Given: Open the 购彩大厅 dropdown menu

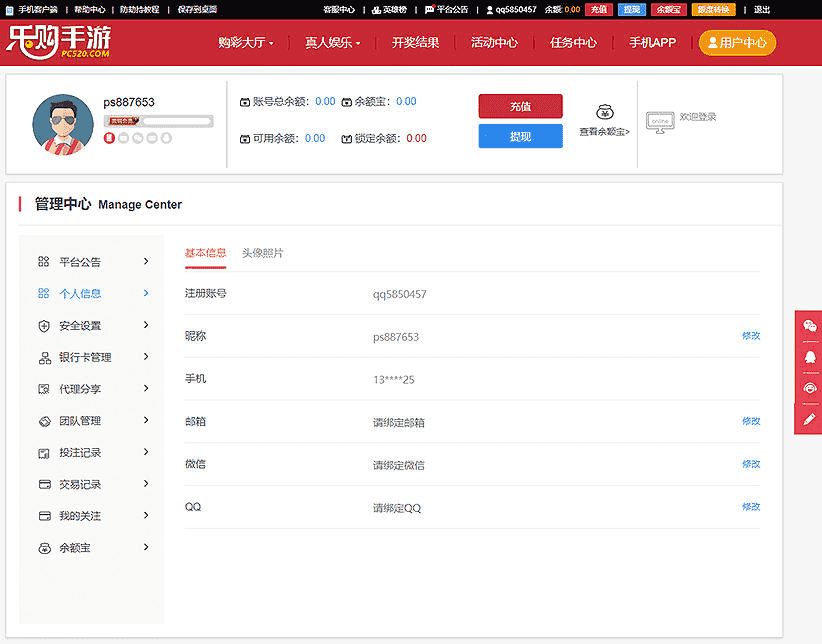Looking at the screenshot, I should 245,43.
